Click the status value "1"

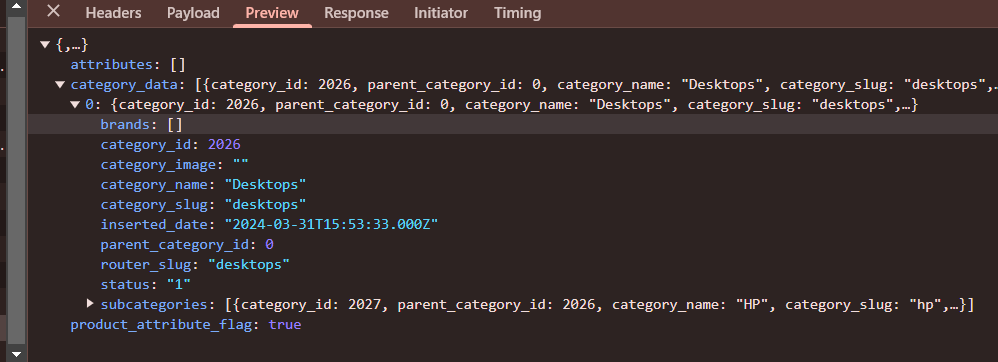coord(179,284)
